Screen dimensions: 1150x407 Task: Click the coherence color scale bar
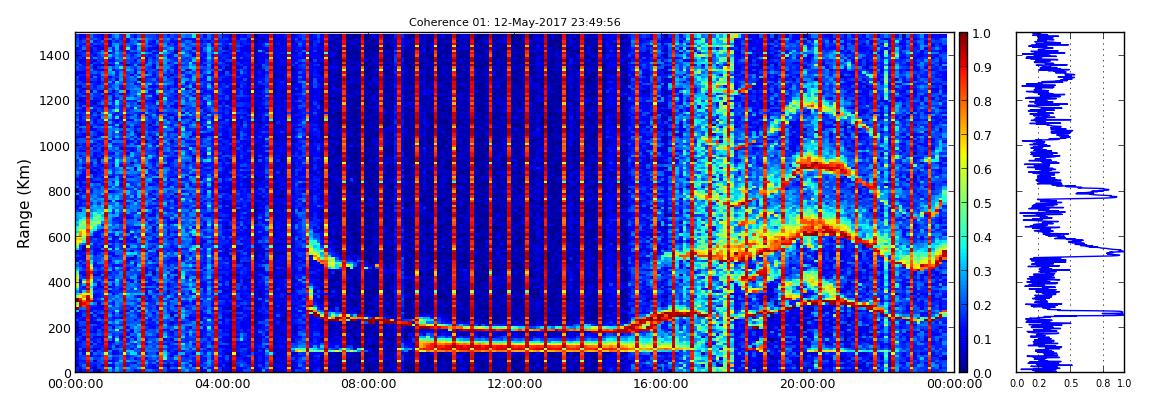964,202
